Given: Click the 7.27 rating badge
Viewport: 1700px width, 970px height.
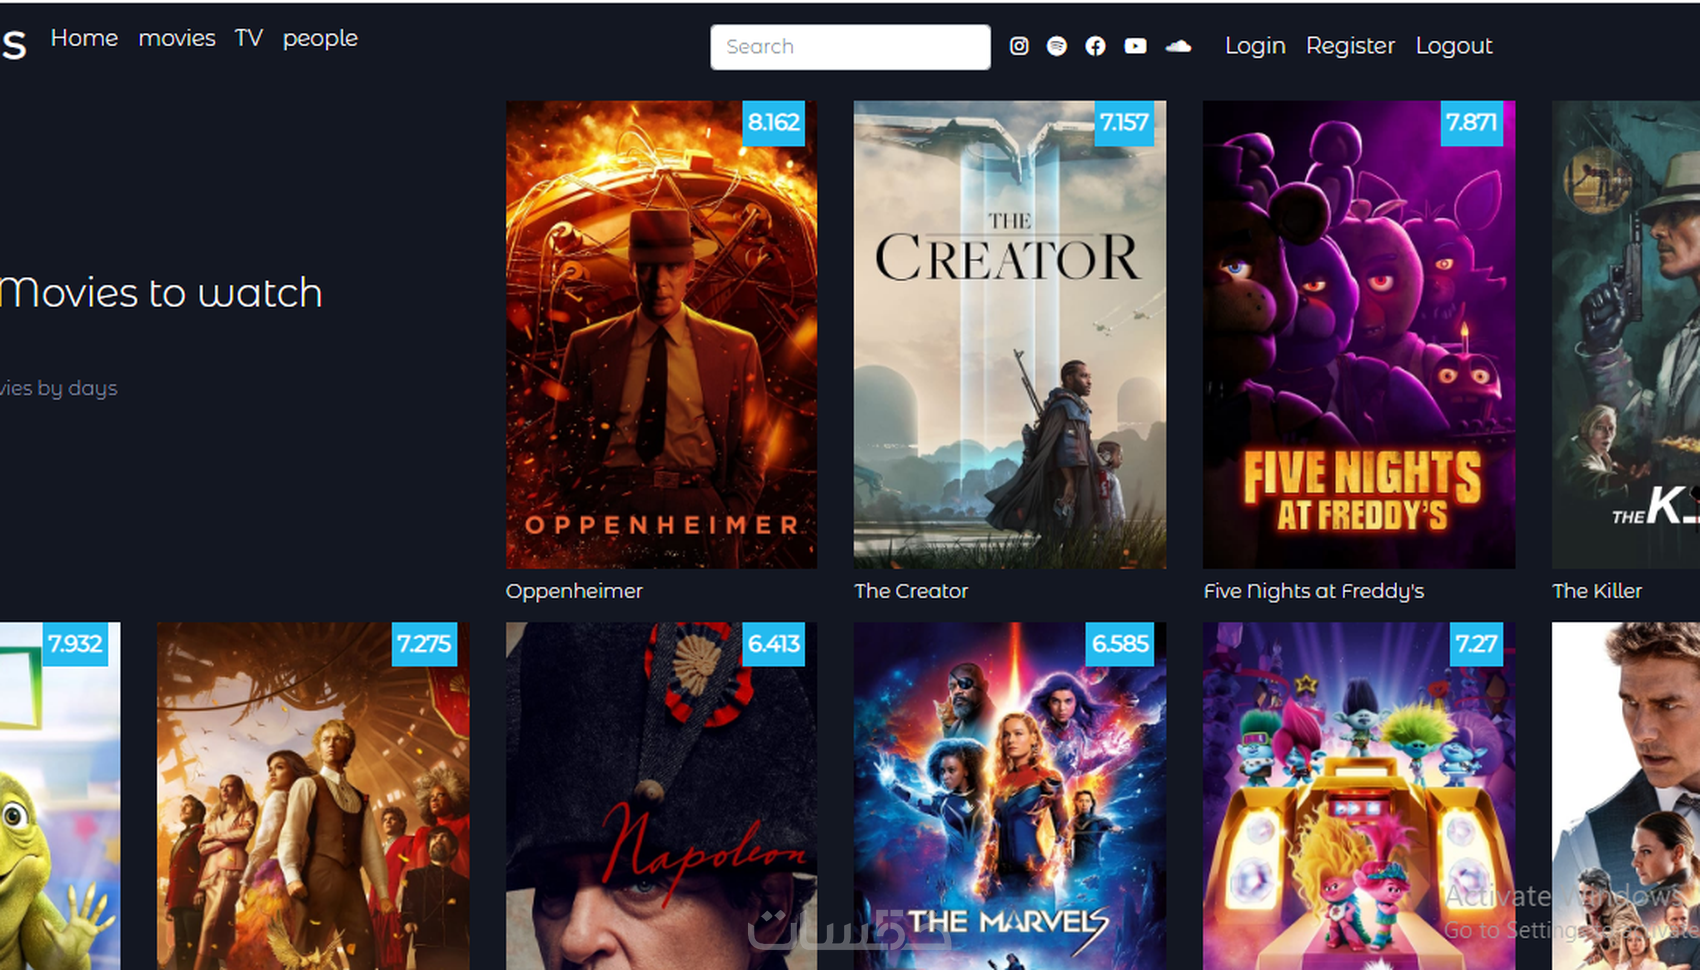Looking at the screenshot, I should click(x=1477, y=644).
